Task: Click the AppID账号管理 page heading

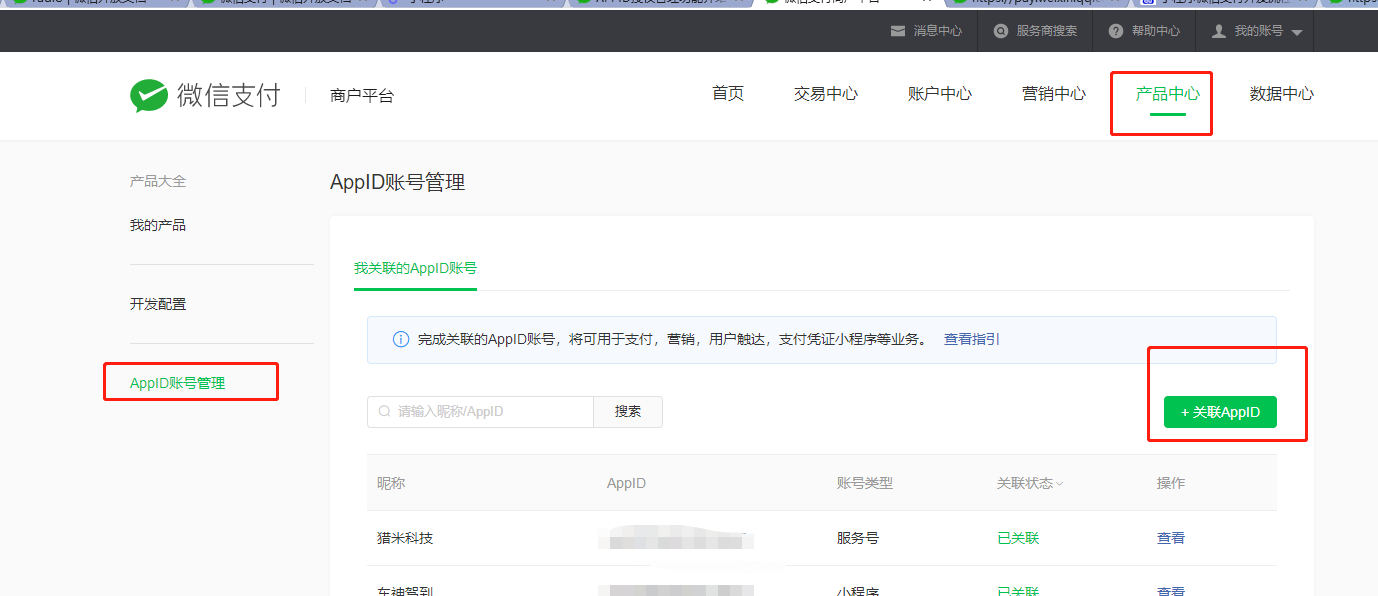Action: pyautogui.click(x=397, y=182)
